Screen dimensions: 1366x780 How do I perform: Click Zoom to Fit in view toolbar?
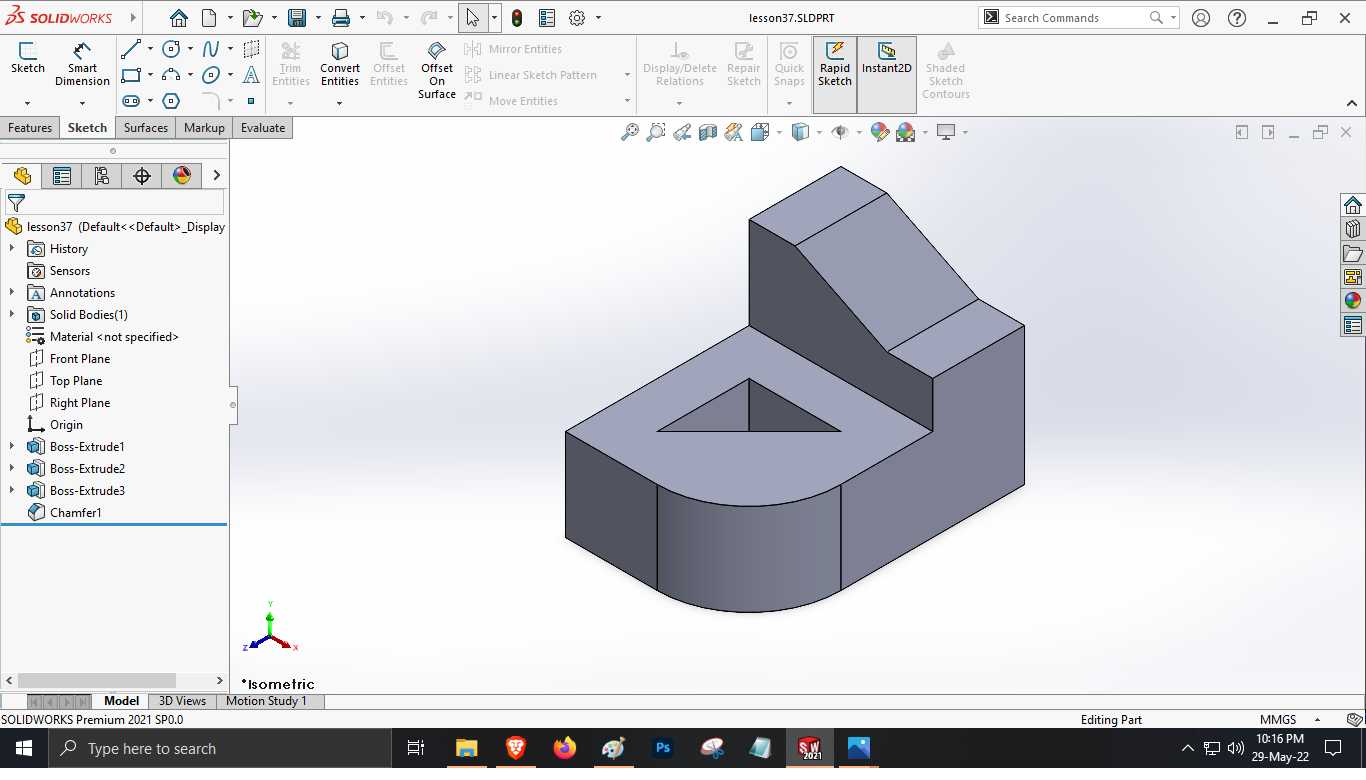(630, 132)
